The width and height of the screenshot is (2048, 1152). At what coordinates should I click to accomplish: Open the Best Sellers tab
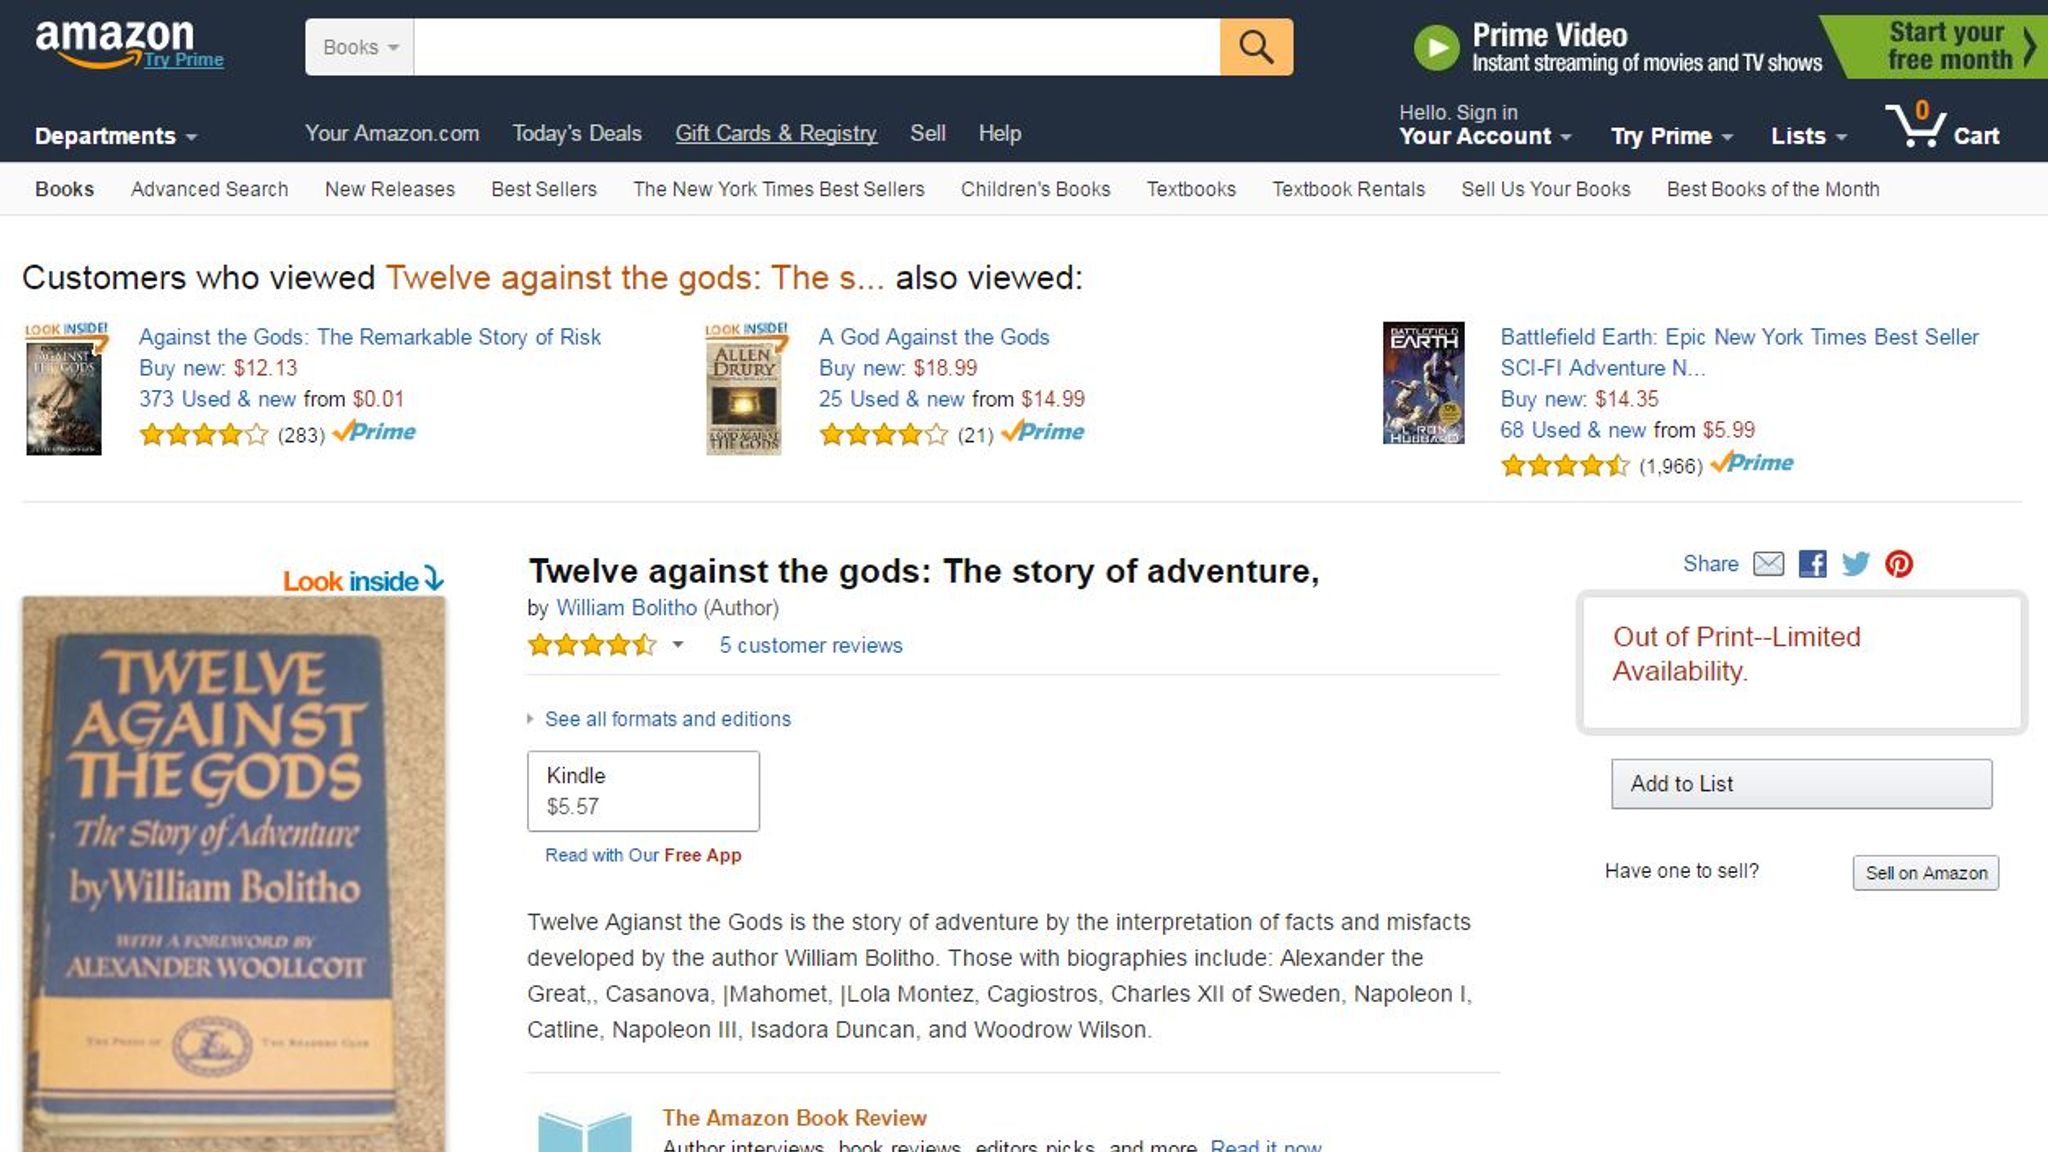[x=543, y=189]
